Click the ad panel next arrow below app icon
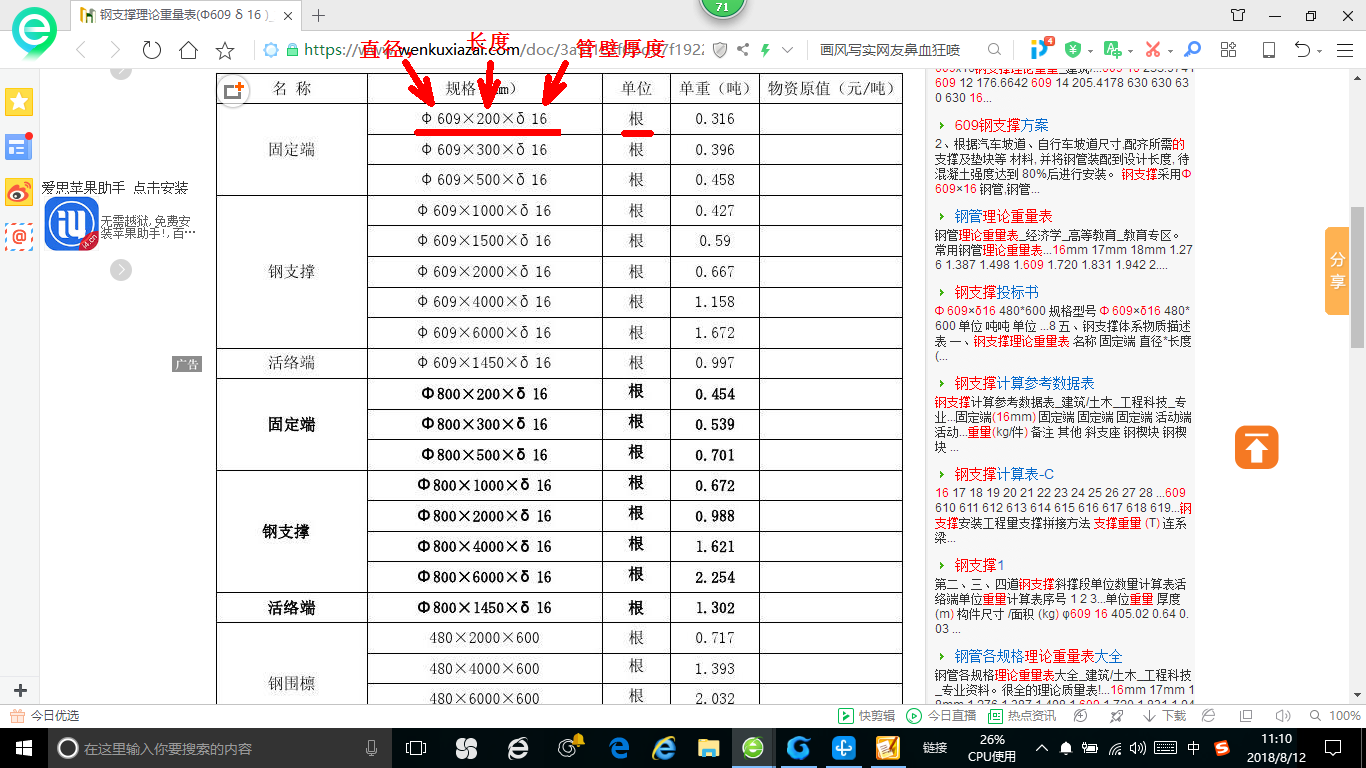Image resolution: width=1366 pixels, height=768 pixels. click(121, 270)
